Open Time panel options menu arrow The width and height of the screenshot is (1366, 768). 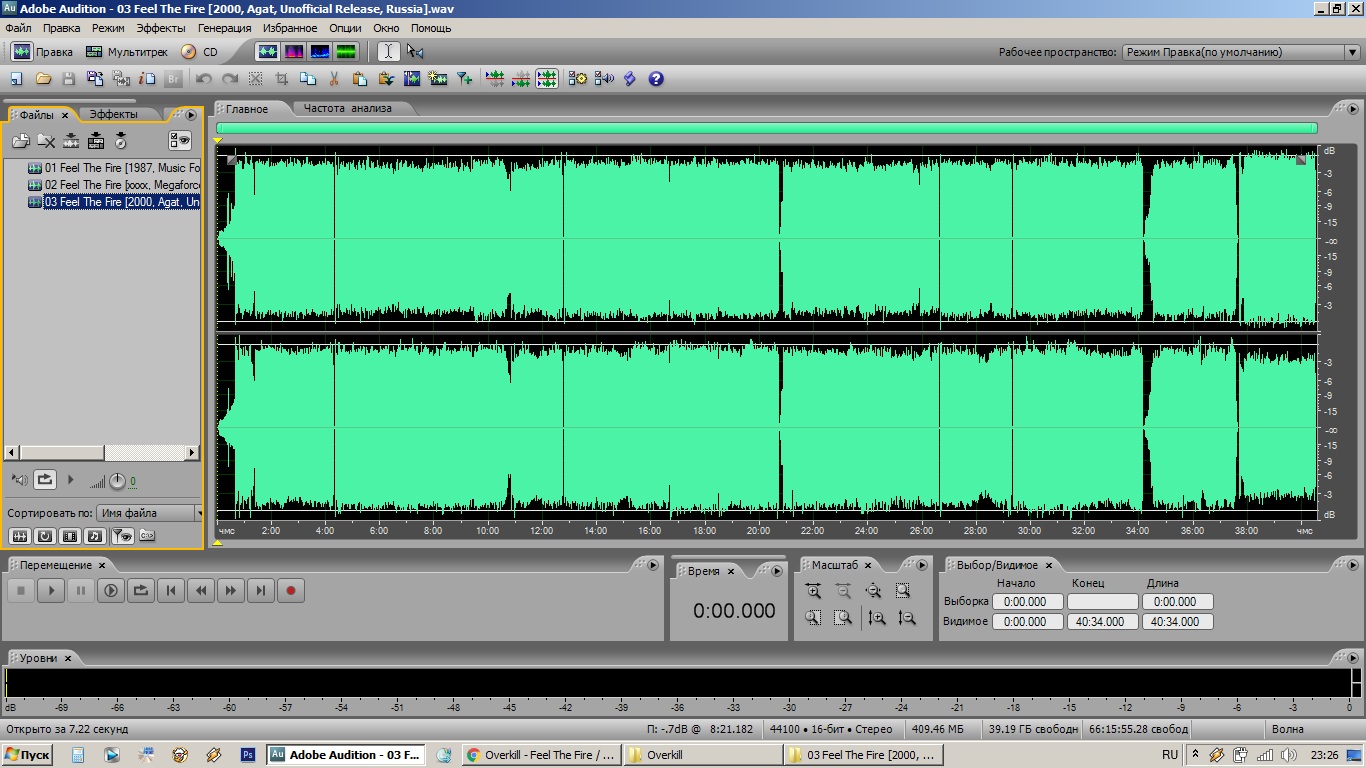(x=777, y=571)
